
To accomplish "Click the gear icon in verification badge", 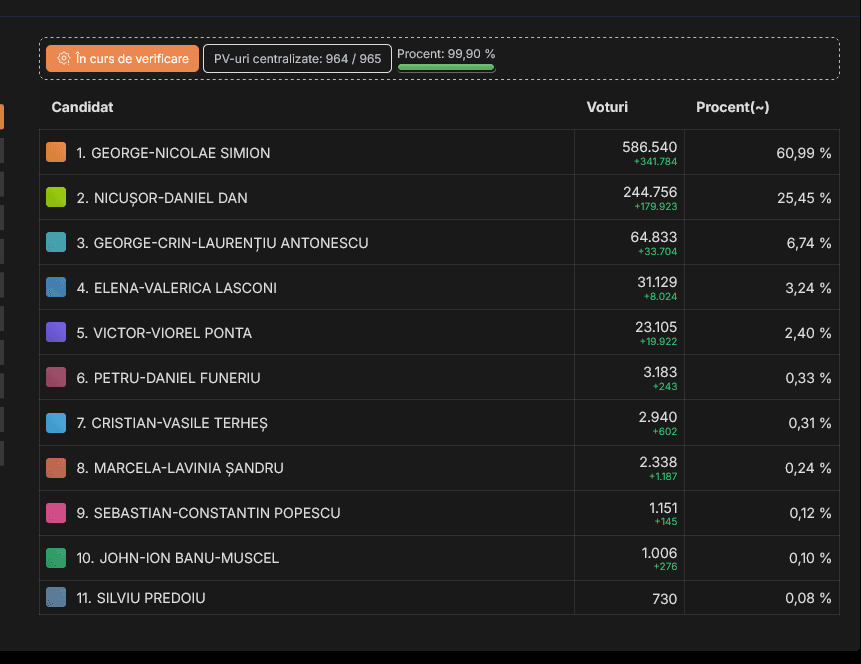I will pos(64,59).
